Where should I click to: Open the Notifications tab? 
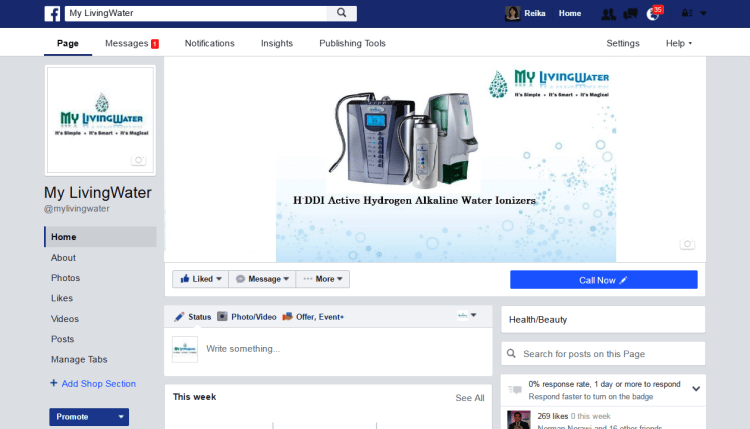point(210,43)
